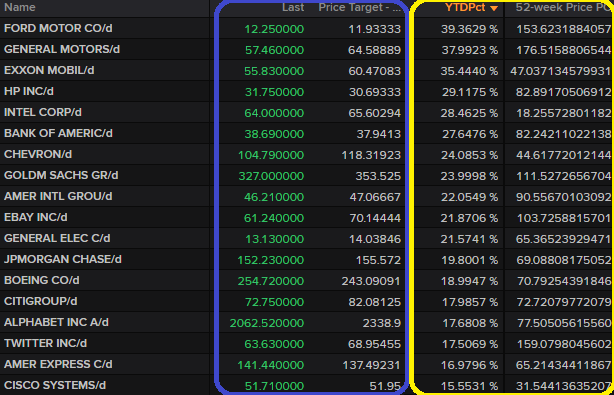Select the GENERAL ELEC C/d row name
The image size is (614, 395).
(x=57, y=238)
